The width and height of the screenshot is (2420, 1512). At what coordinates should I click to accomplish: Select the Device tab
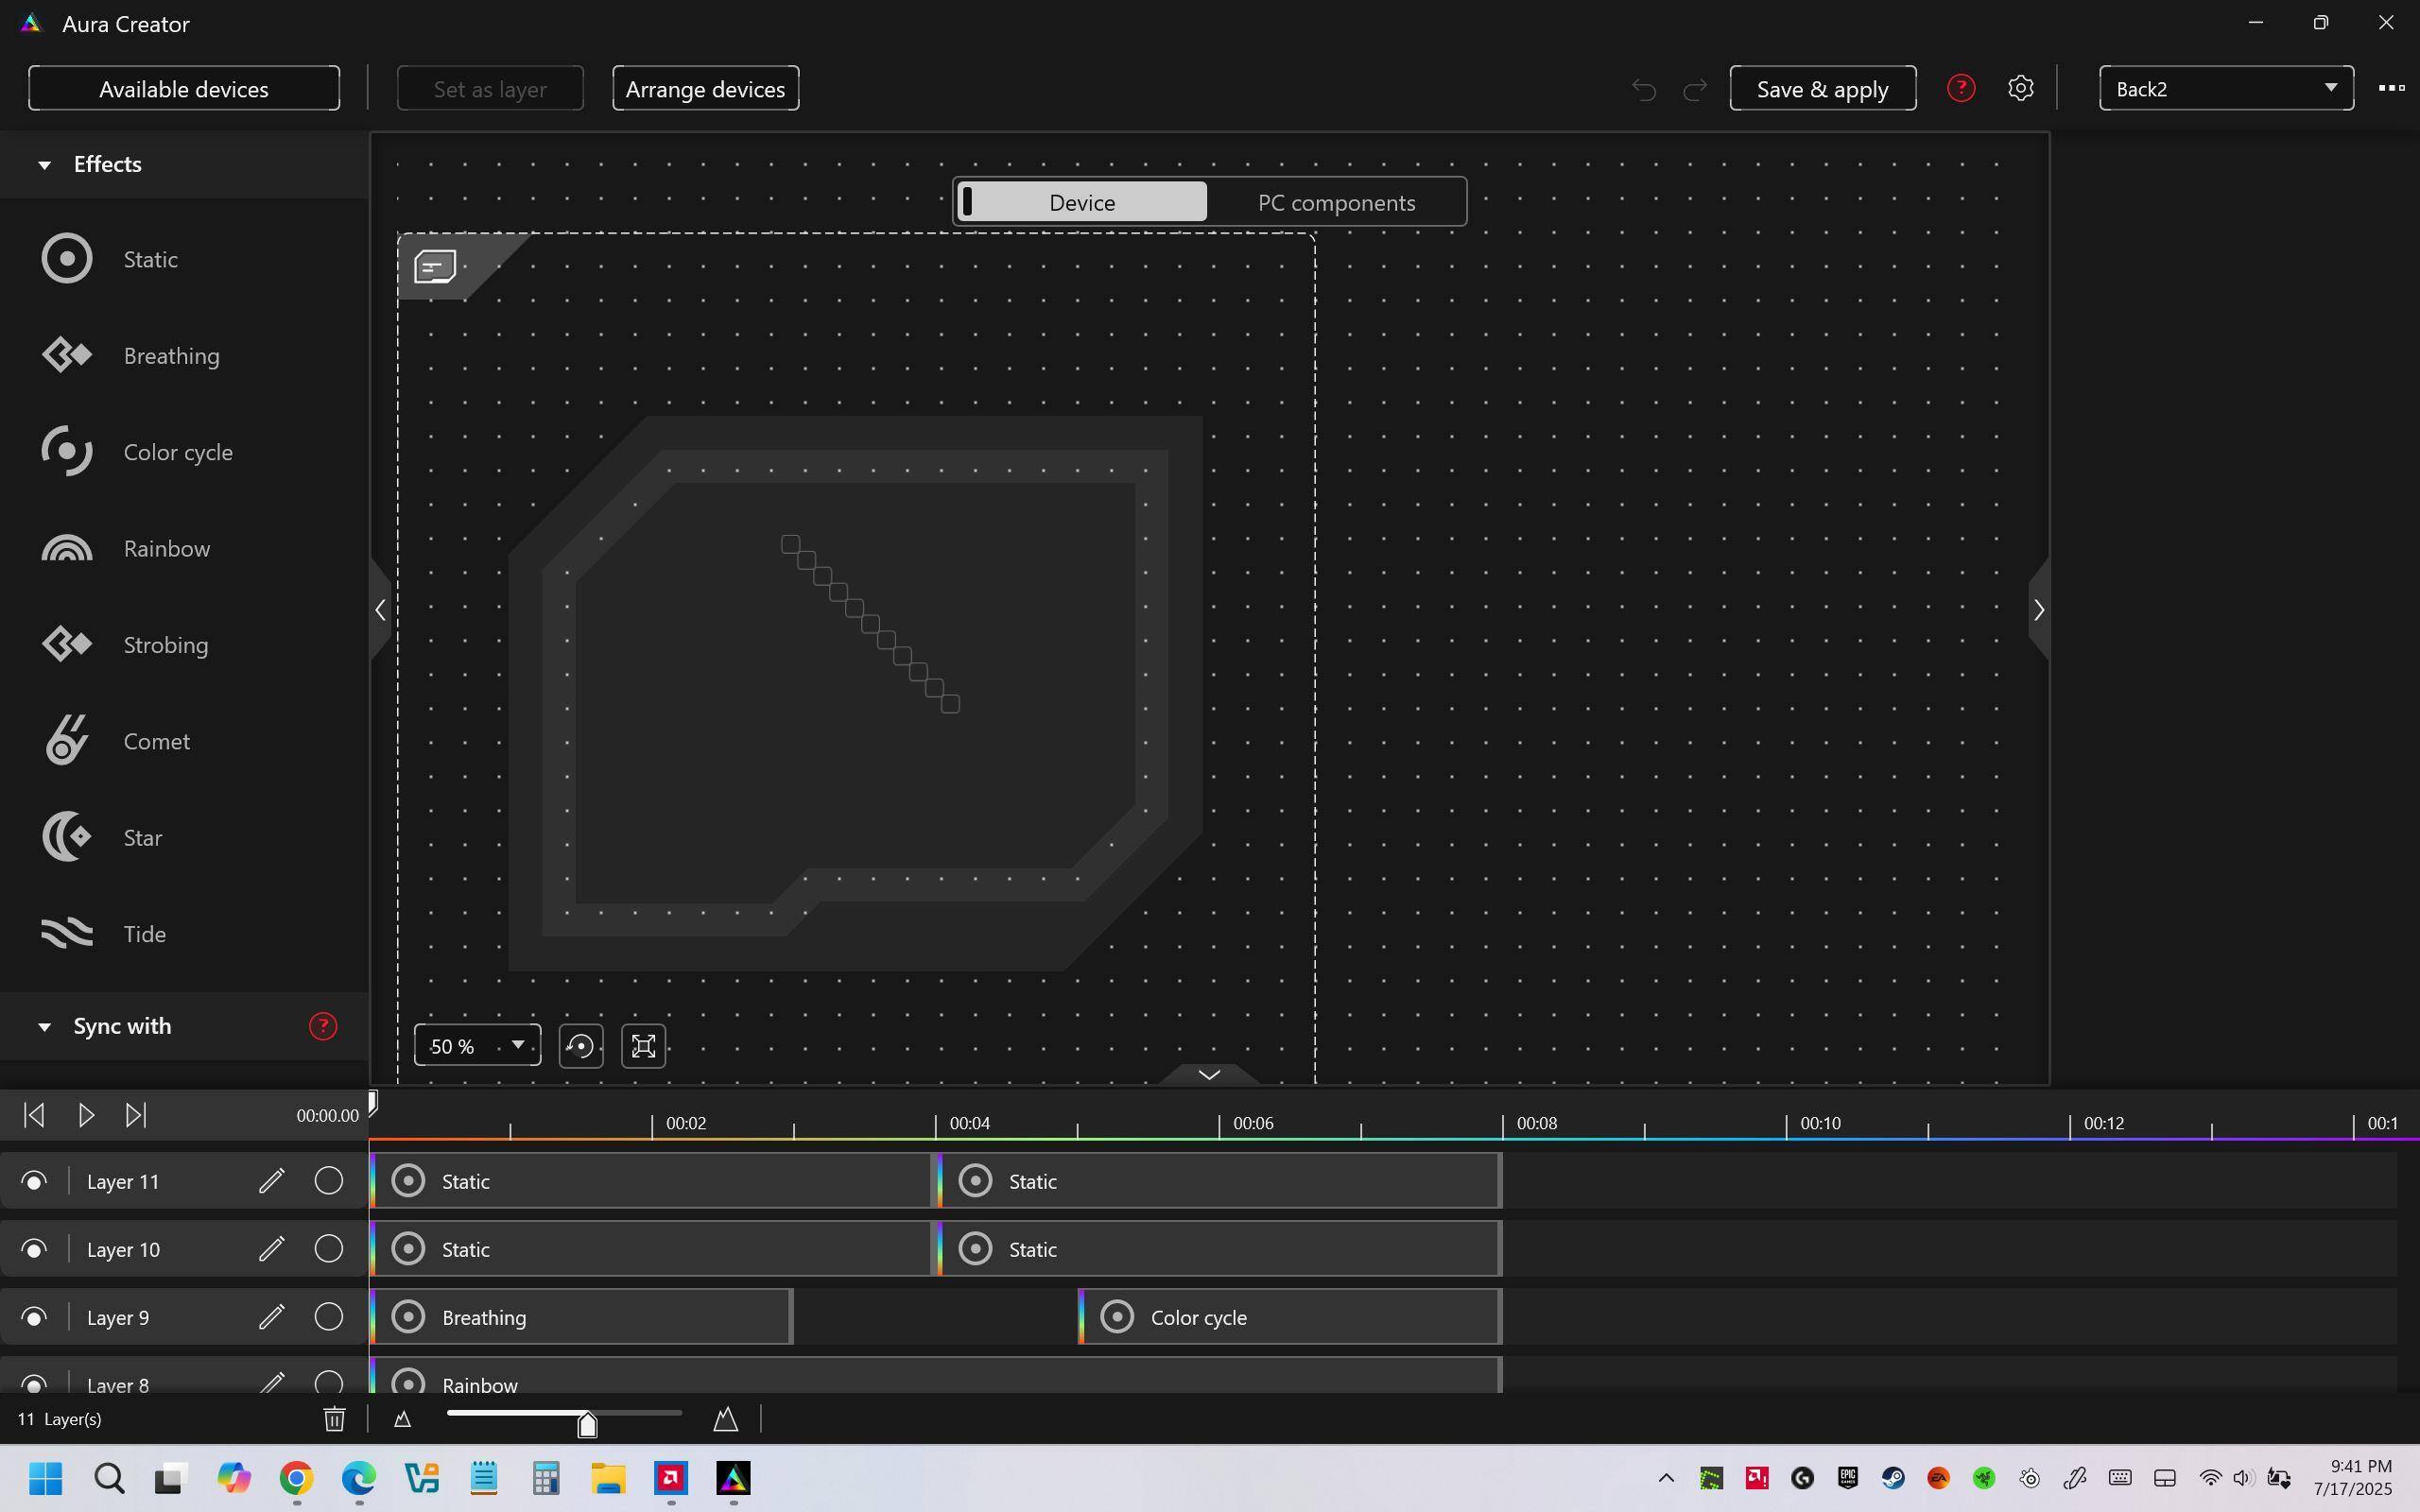(x=1082, y=202)
